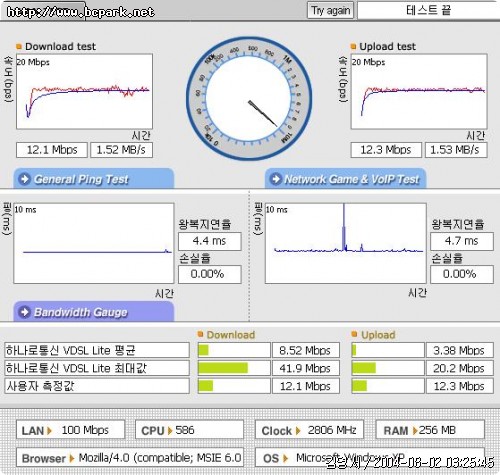Image resolution: width=500 pixels, height=475 pixels.
Task: Open the Network Game & VoIP Test tab
Action: (346, 179)
